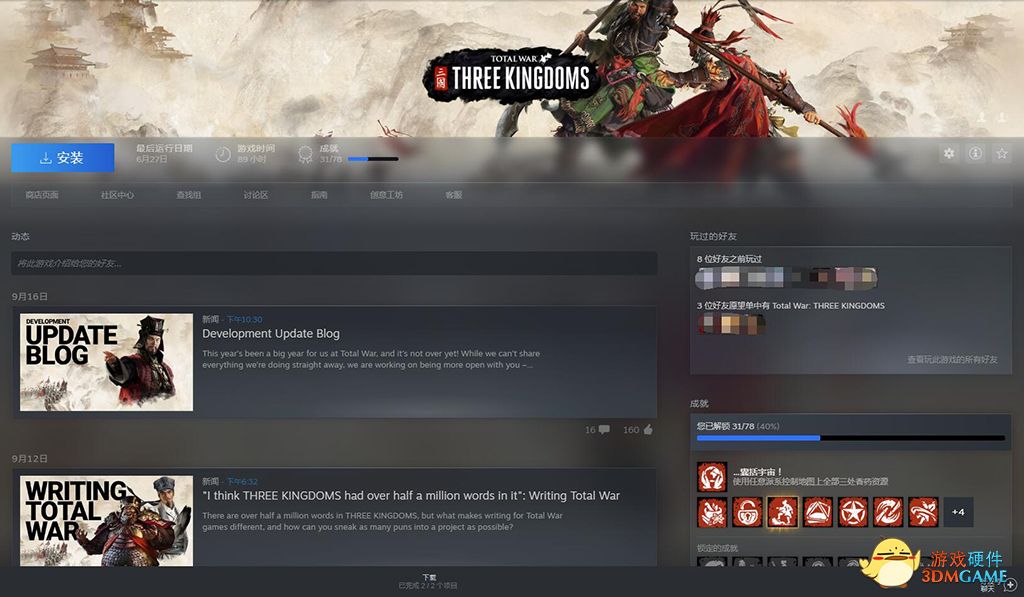The image size is (1024, 597).
Task: Open the swirling blades achievement icon
Action: (888, 512)
